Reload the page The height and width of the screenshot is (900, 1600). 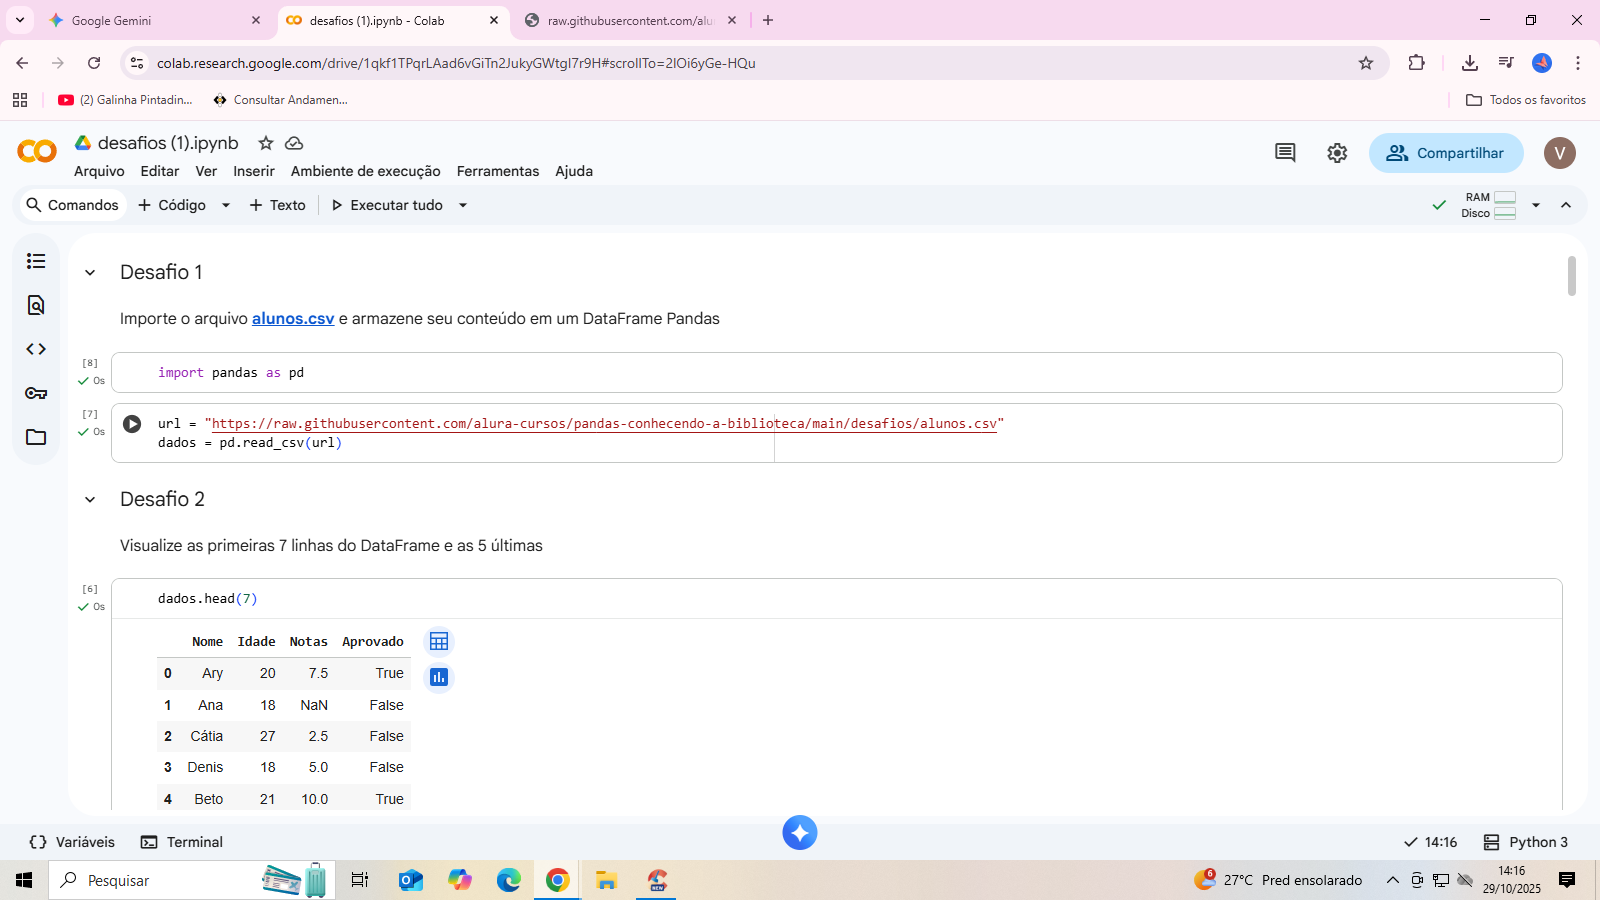click(94, 63)
